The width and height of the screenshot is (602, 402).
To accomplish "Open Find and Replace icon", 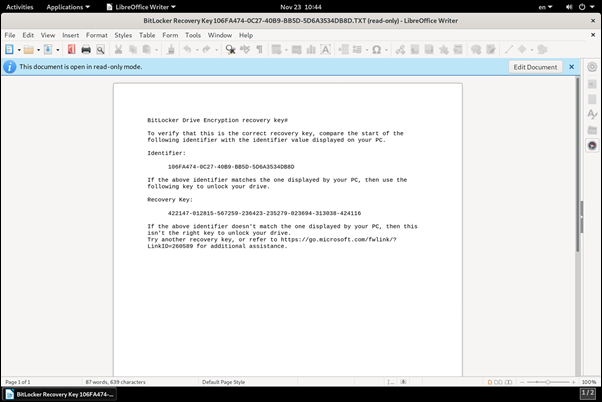I will pyautogui.click(x=230, y=50).
